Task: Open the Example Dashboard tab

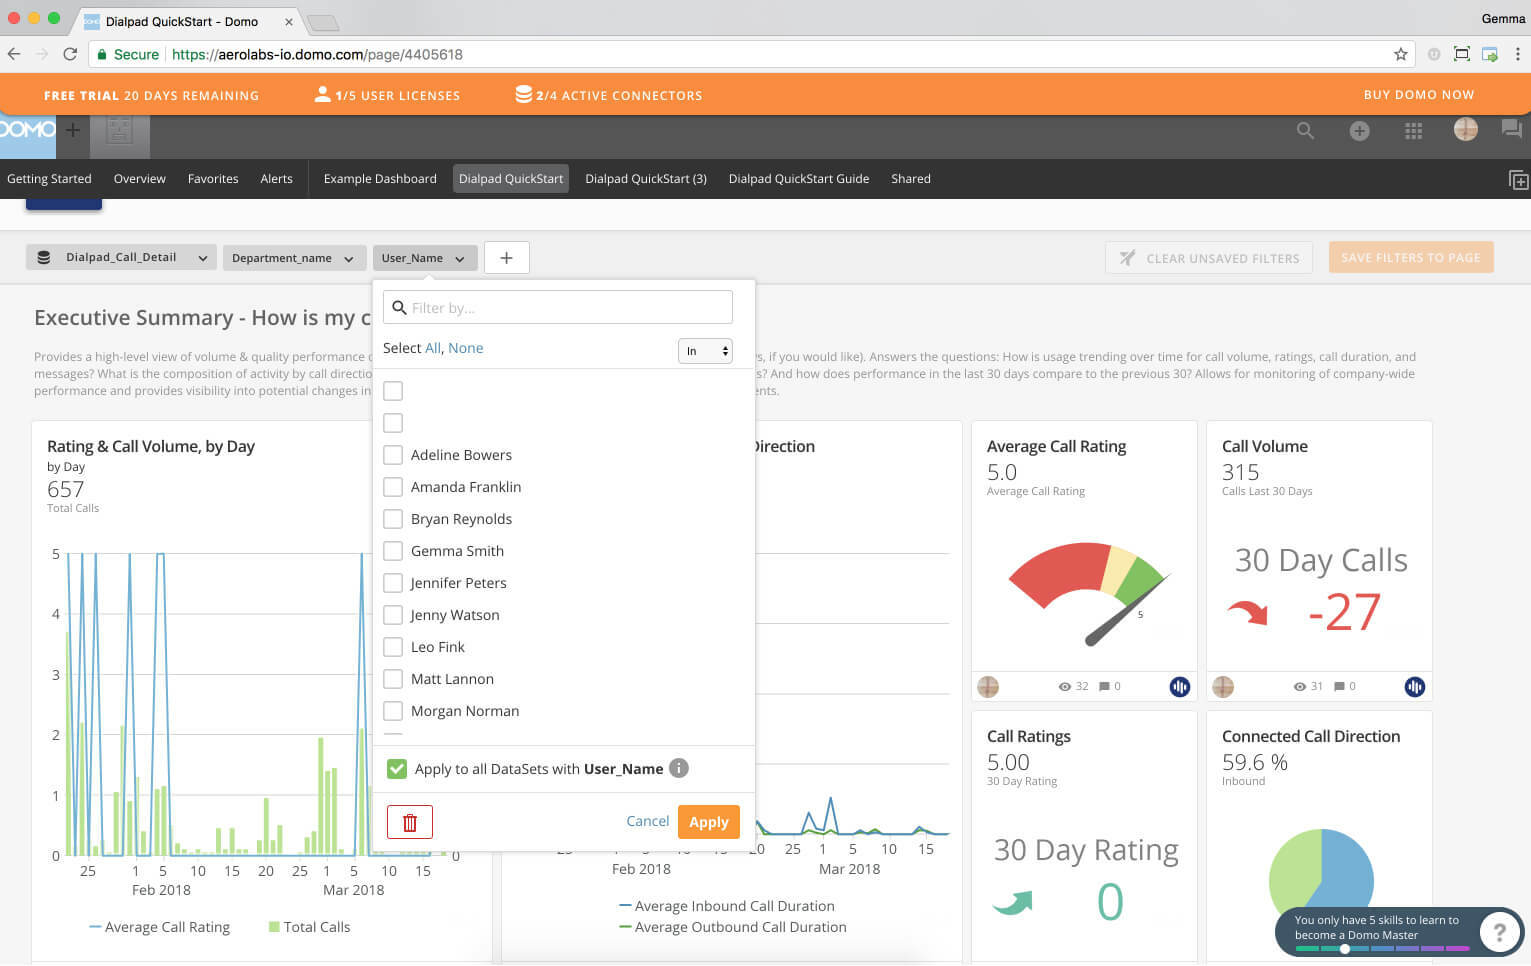Action: point(380,179)
